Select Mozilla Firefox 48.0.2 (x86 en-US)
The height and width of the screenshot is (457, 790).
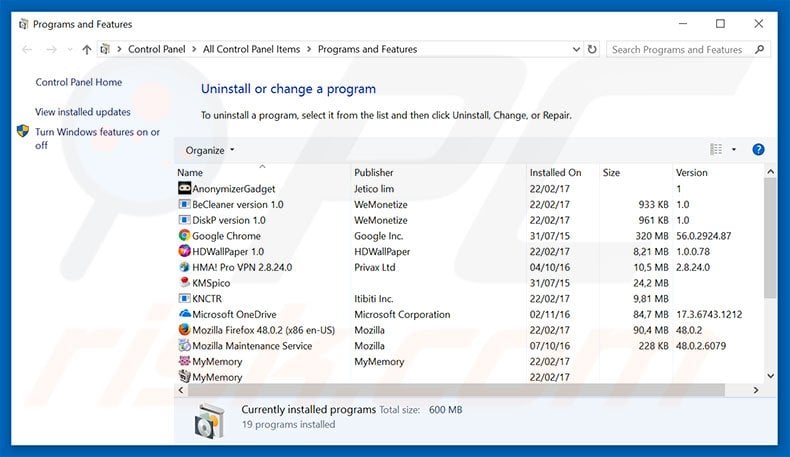click(x=264, y=330)
